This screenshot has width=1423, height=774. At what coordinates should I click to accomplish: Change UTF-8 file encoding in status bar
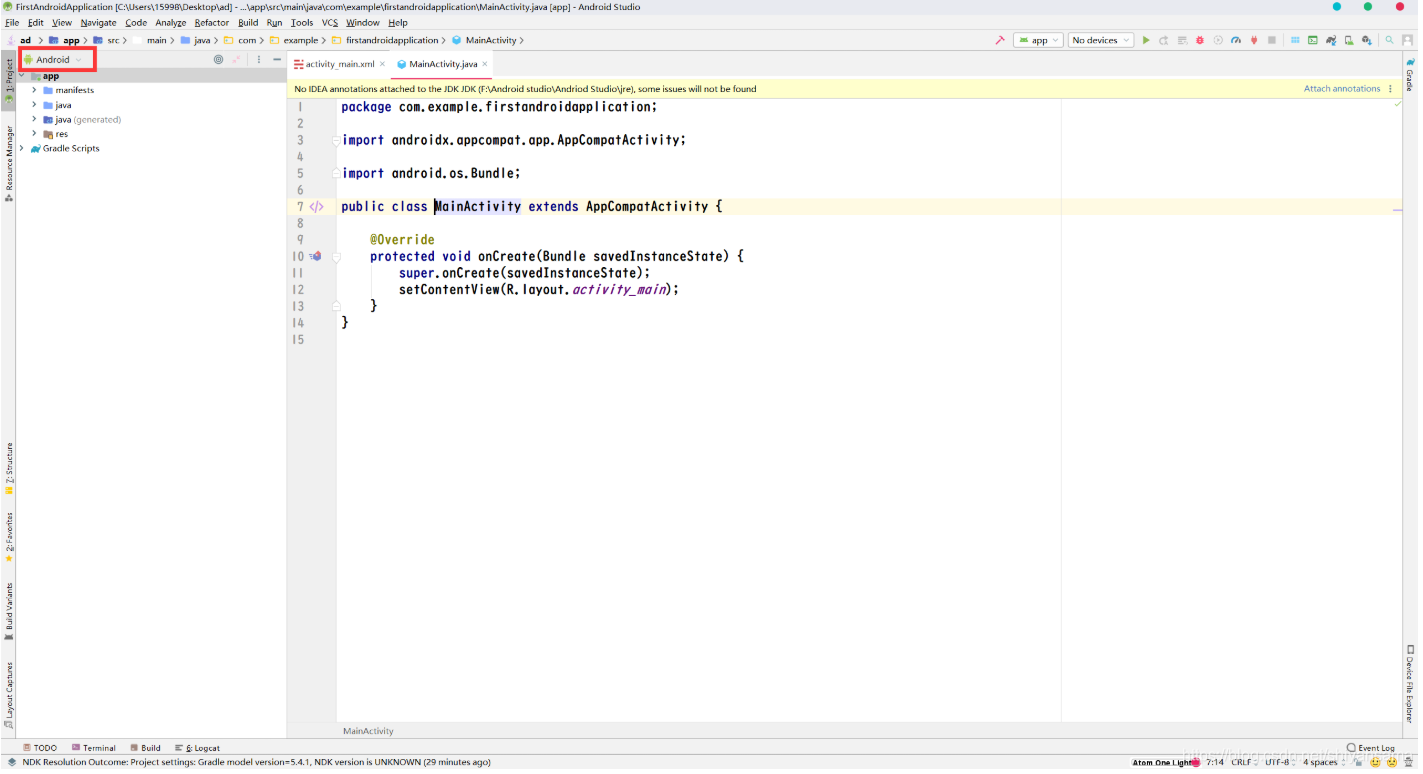click(x=1279, y=762)
